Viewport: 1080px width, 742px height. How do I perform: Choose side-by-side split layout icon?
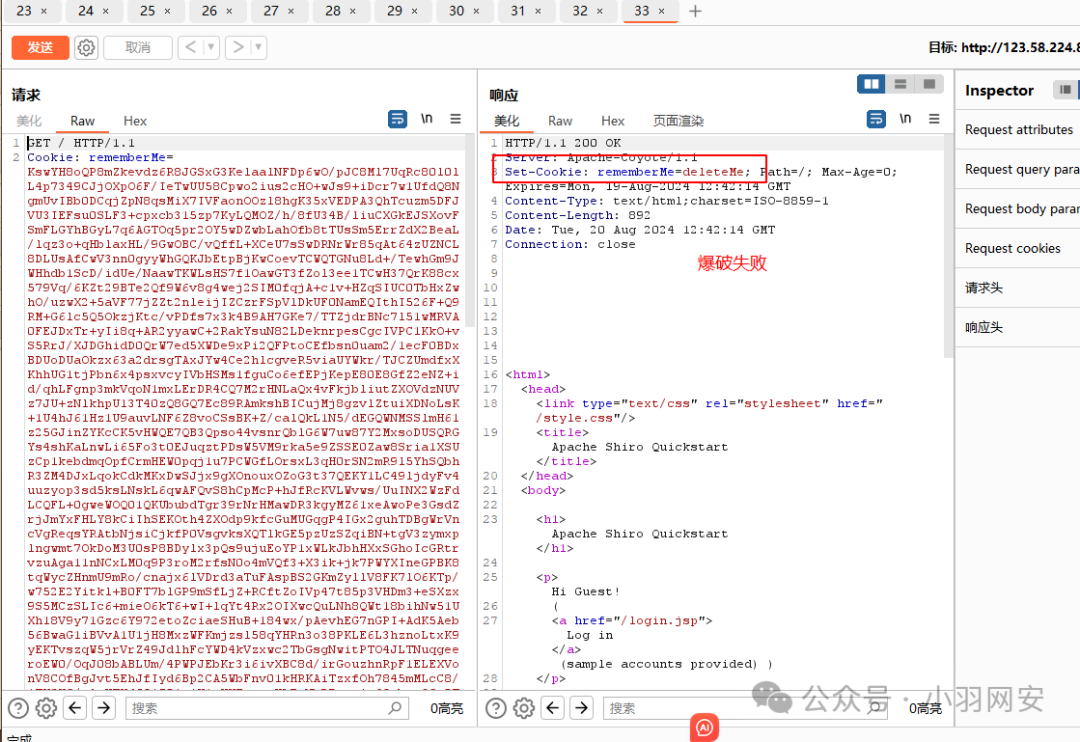(x=871, y=84)
